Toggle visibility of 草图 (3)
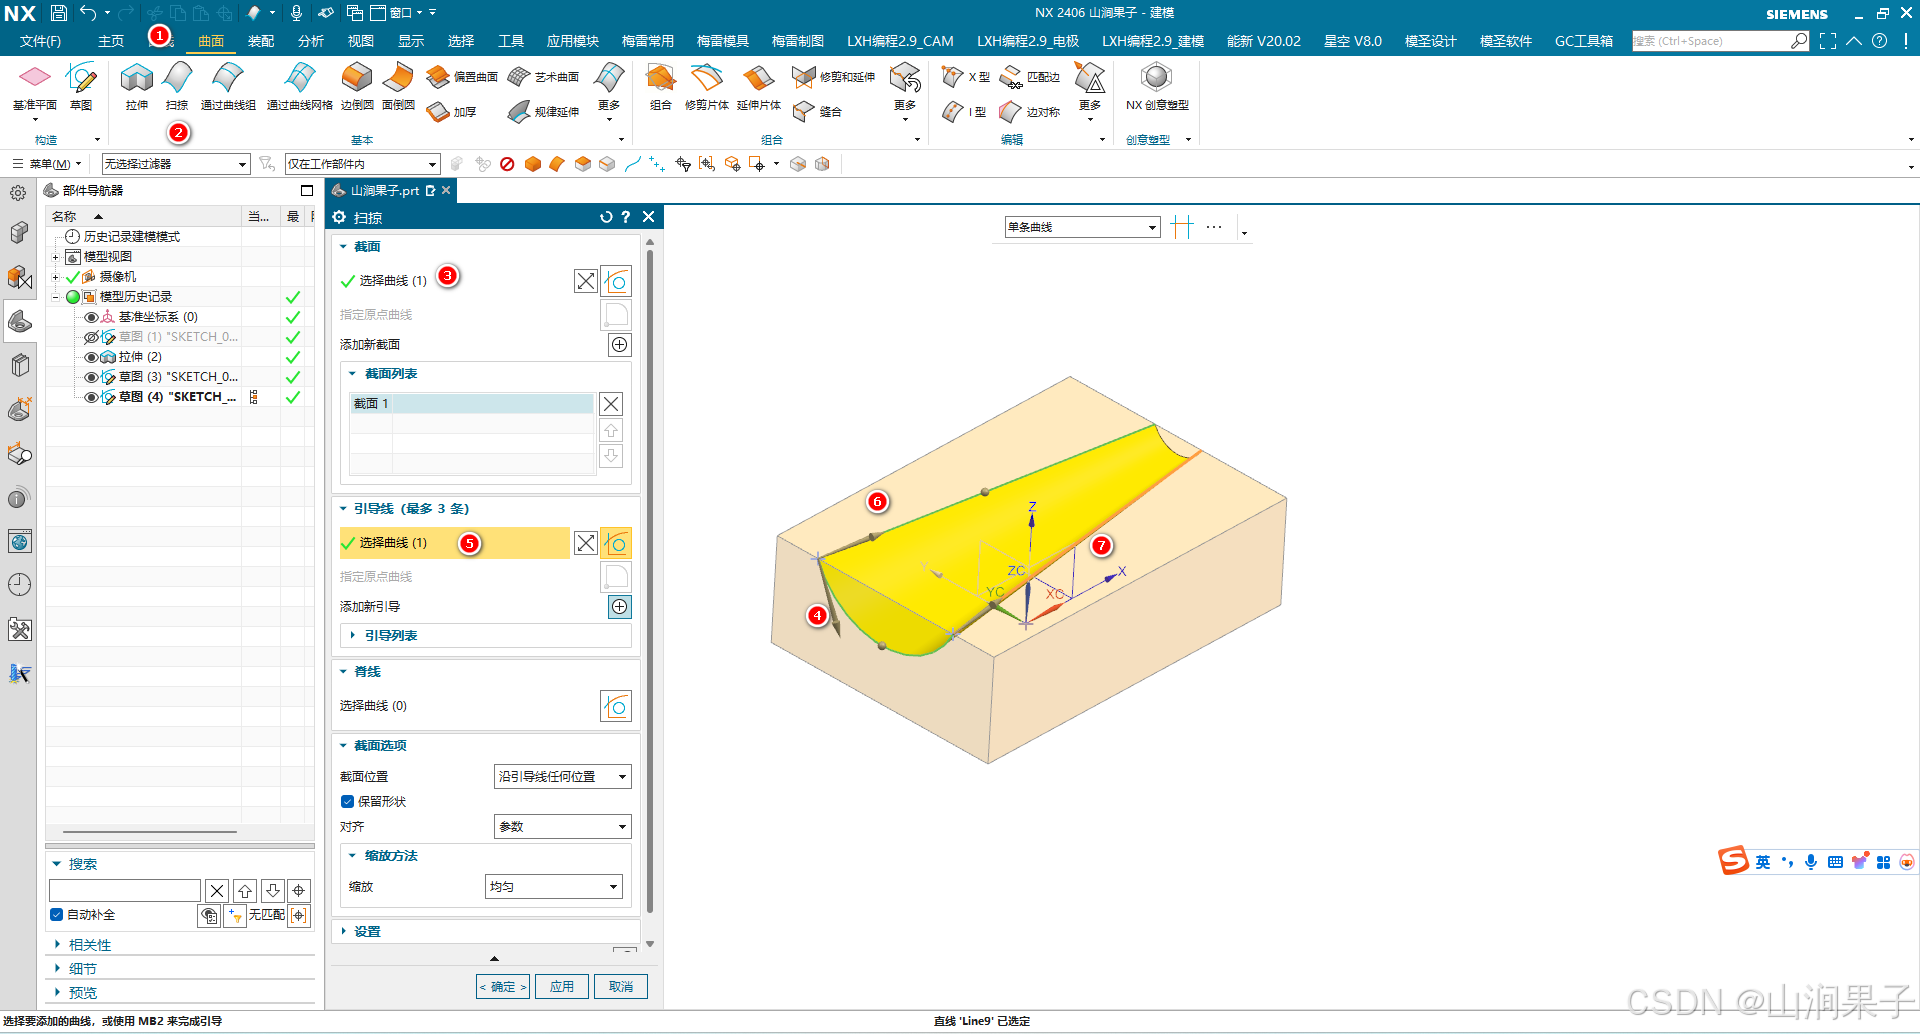Viewport: 1920px width, 1034px height. click(91, 377)
